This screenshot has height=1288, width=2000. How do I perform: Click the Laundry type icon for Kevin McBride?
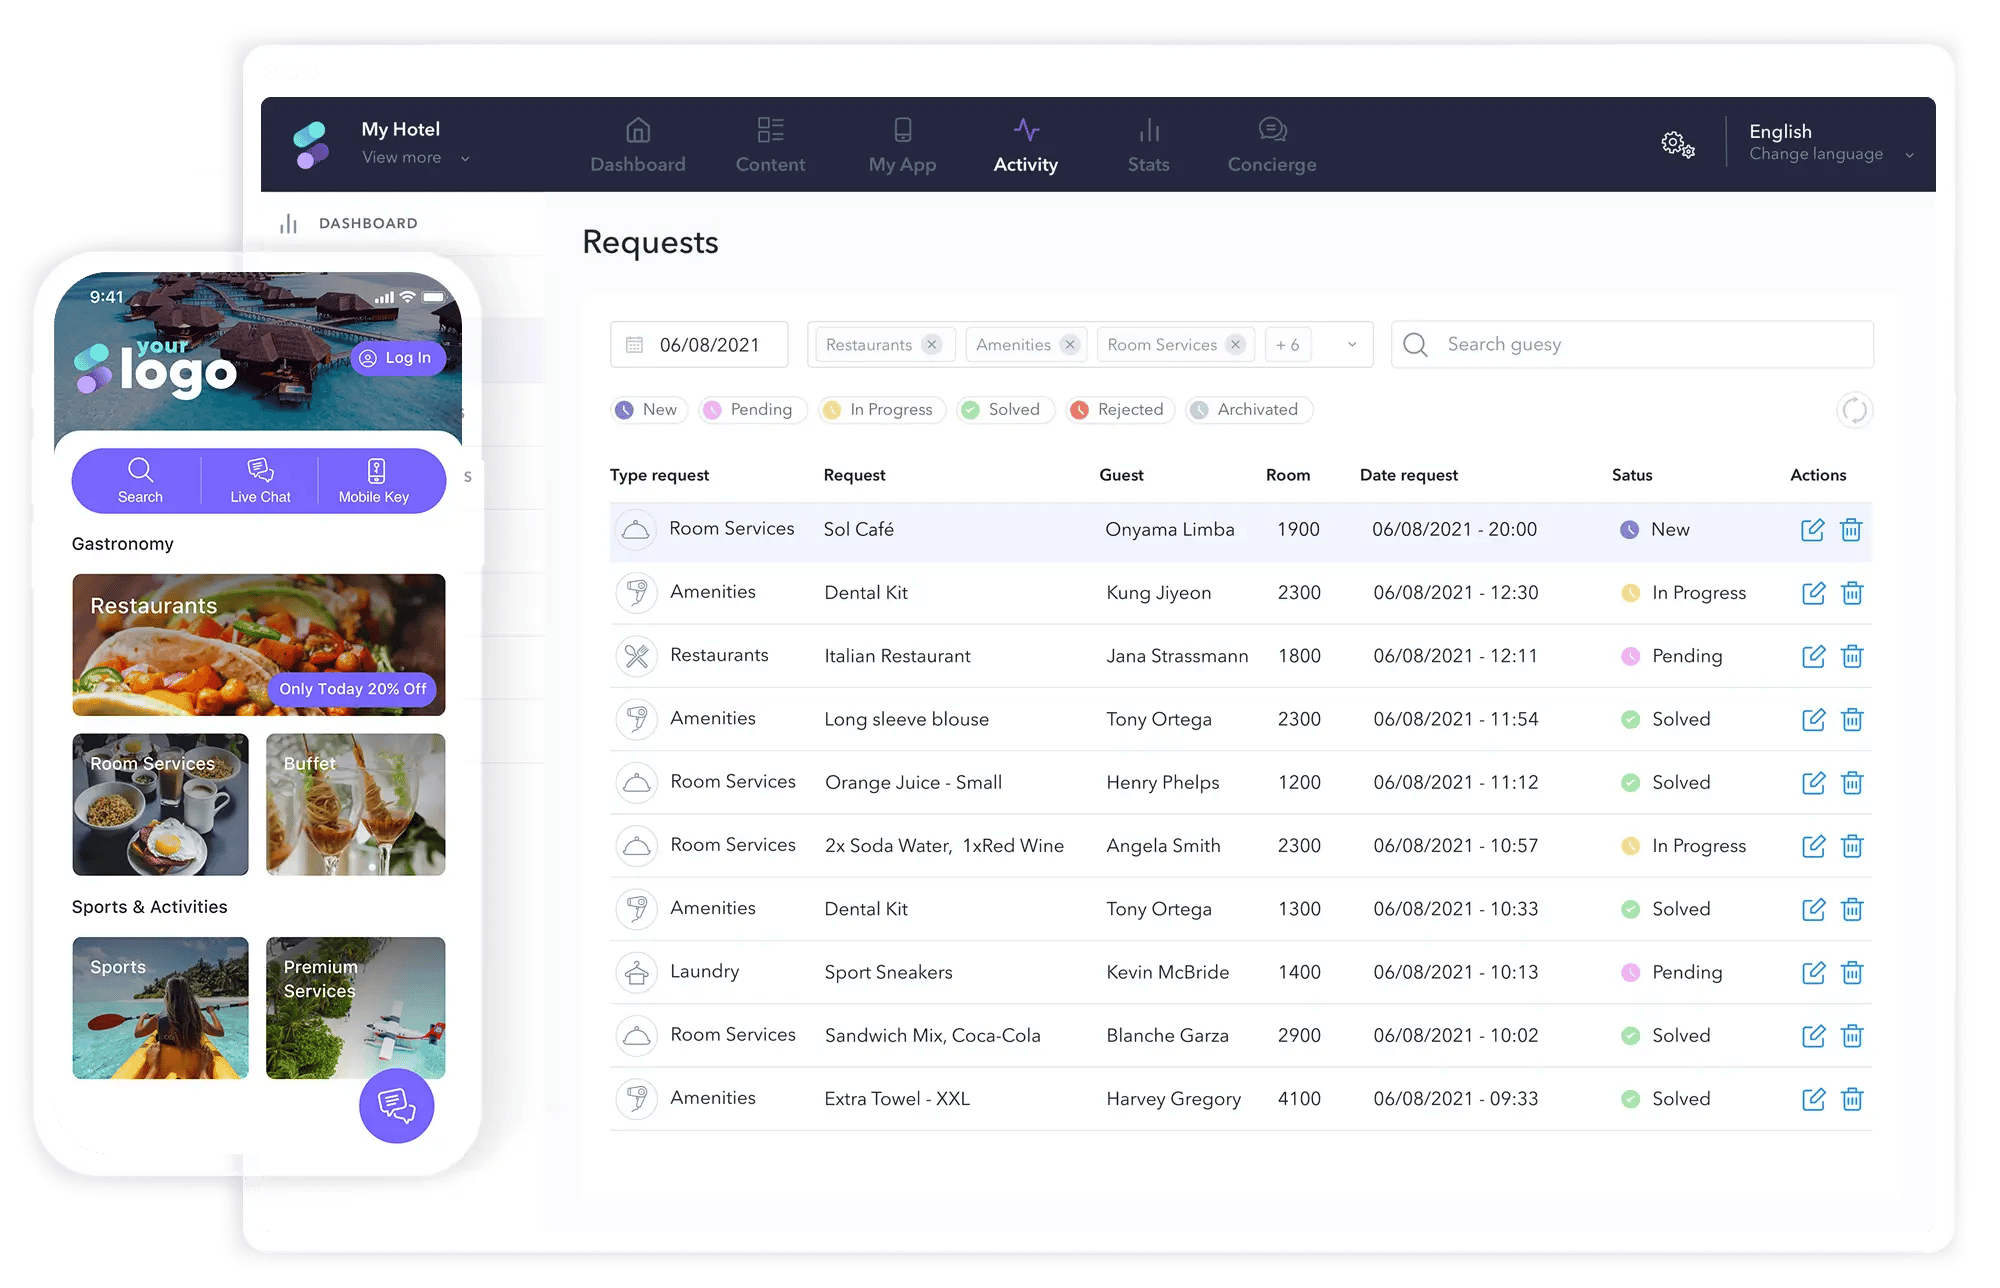click(636, 972)
